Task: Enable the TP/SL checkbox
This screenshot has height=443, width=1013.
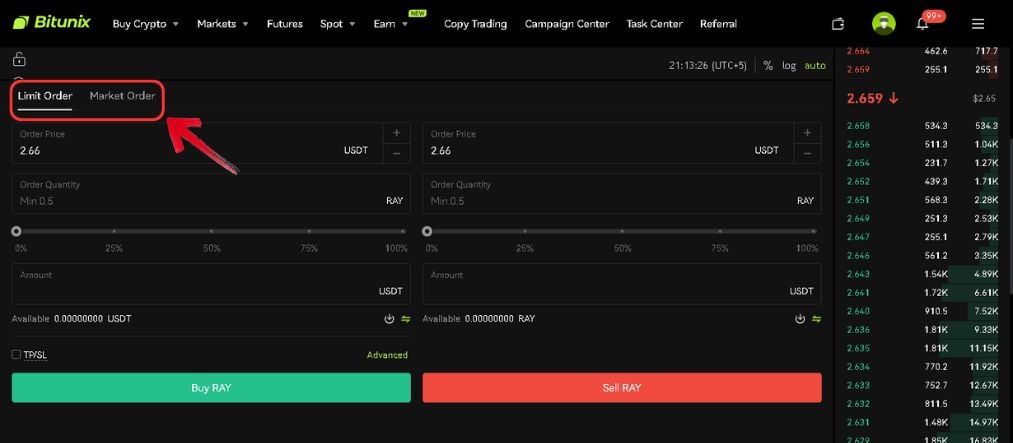Action: [16, 355]
